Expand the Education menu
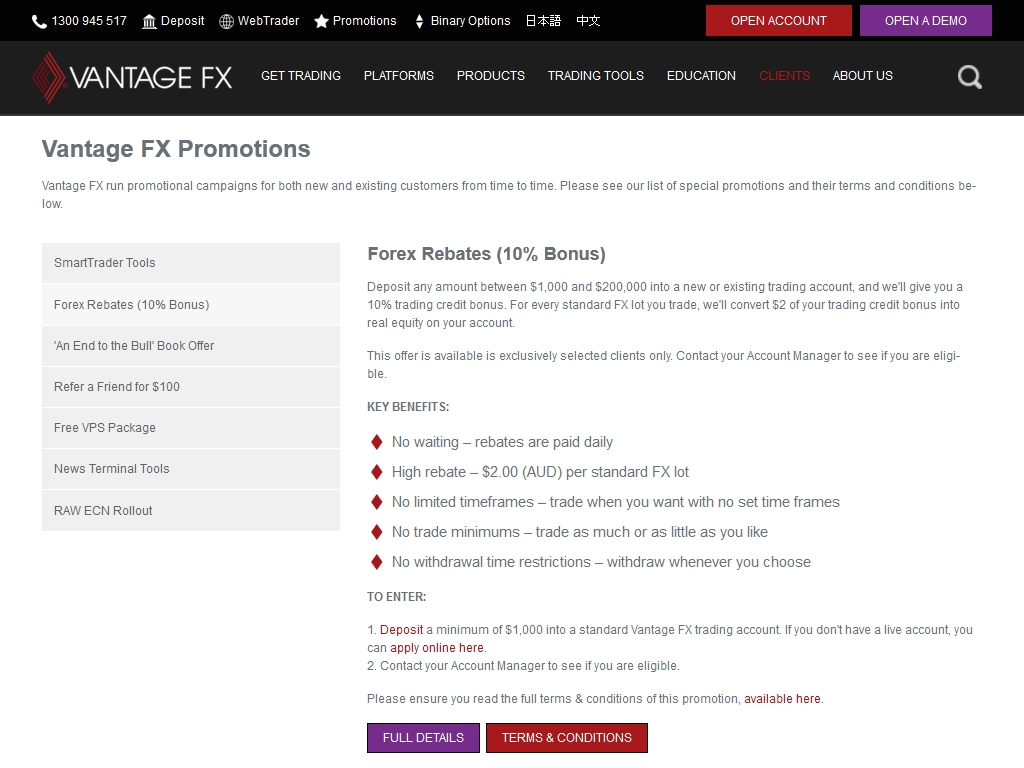1024x768 pixels. [x=701, y=76]
